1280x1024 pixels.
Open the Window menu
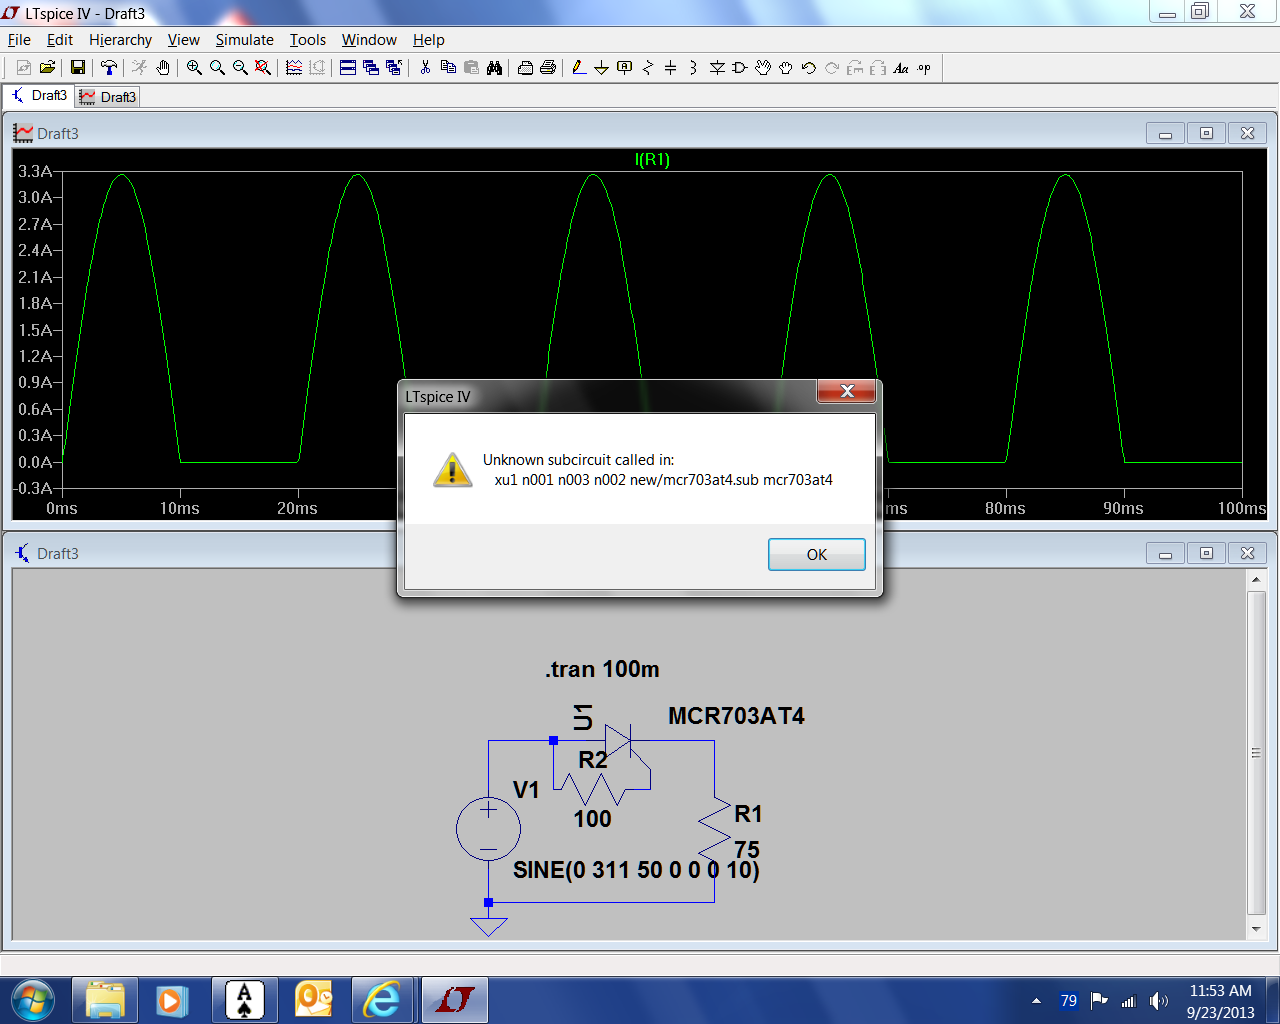[x=369, y=40]
